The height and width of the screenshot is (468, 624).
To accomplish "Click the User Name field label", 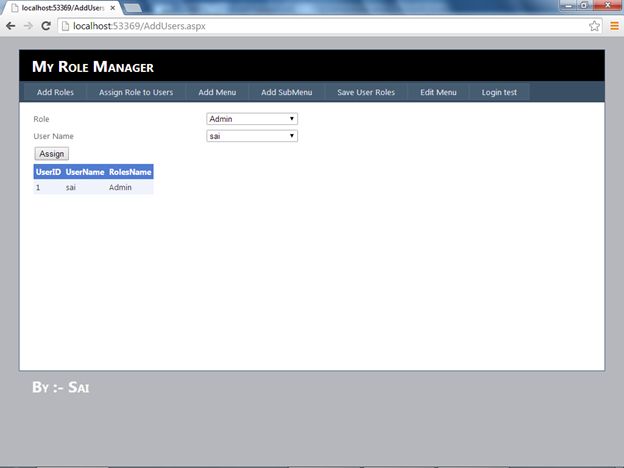I will [x=53, y=136].
